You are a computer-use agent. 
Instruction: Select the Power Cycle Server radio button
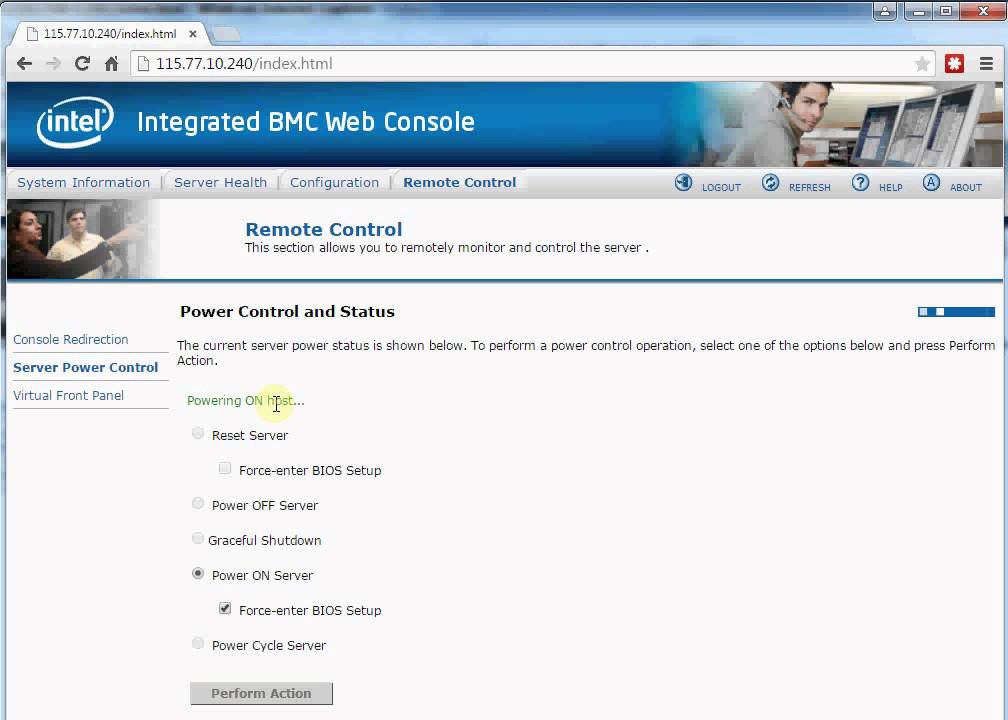[198, 644]
